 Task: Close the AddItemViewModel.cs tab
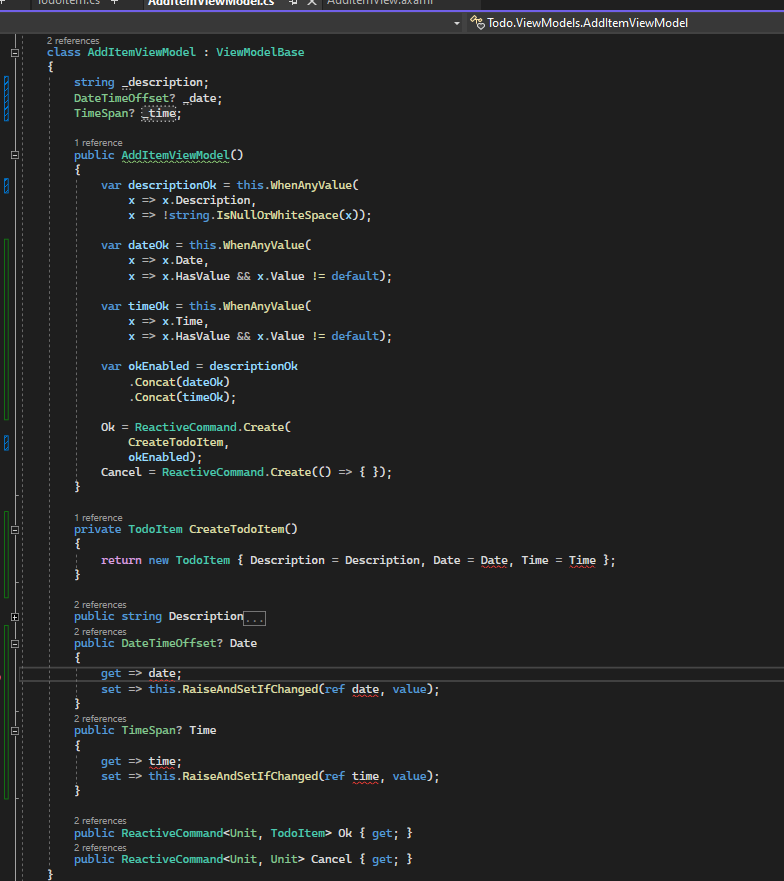click(312, 3)
